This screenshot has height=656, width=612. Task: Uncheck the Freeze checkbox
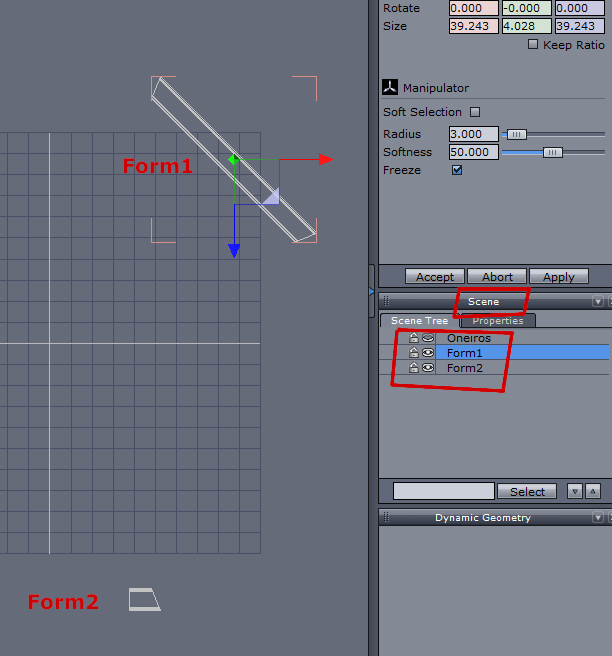(457, 170)
